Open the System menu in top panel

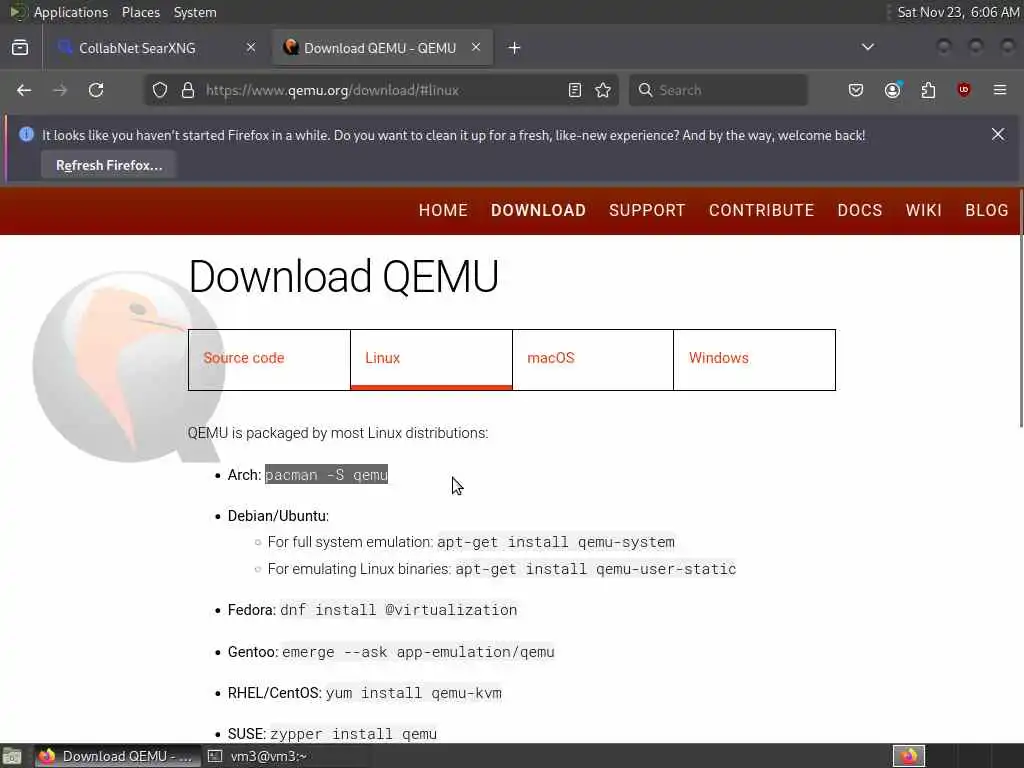(x=195, y=12)
